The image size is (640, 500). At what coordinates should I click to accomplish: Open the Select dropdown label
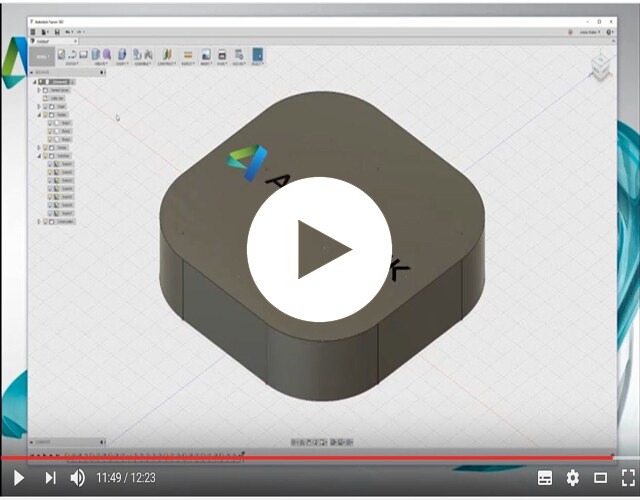click(x=258, y=64)
